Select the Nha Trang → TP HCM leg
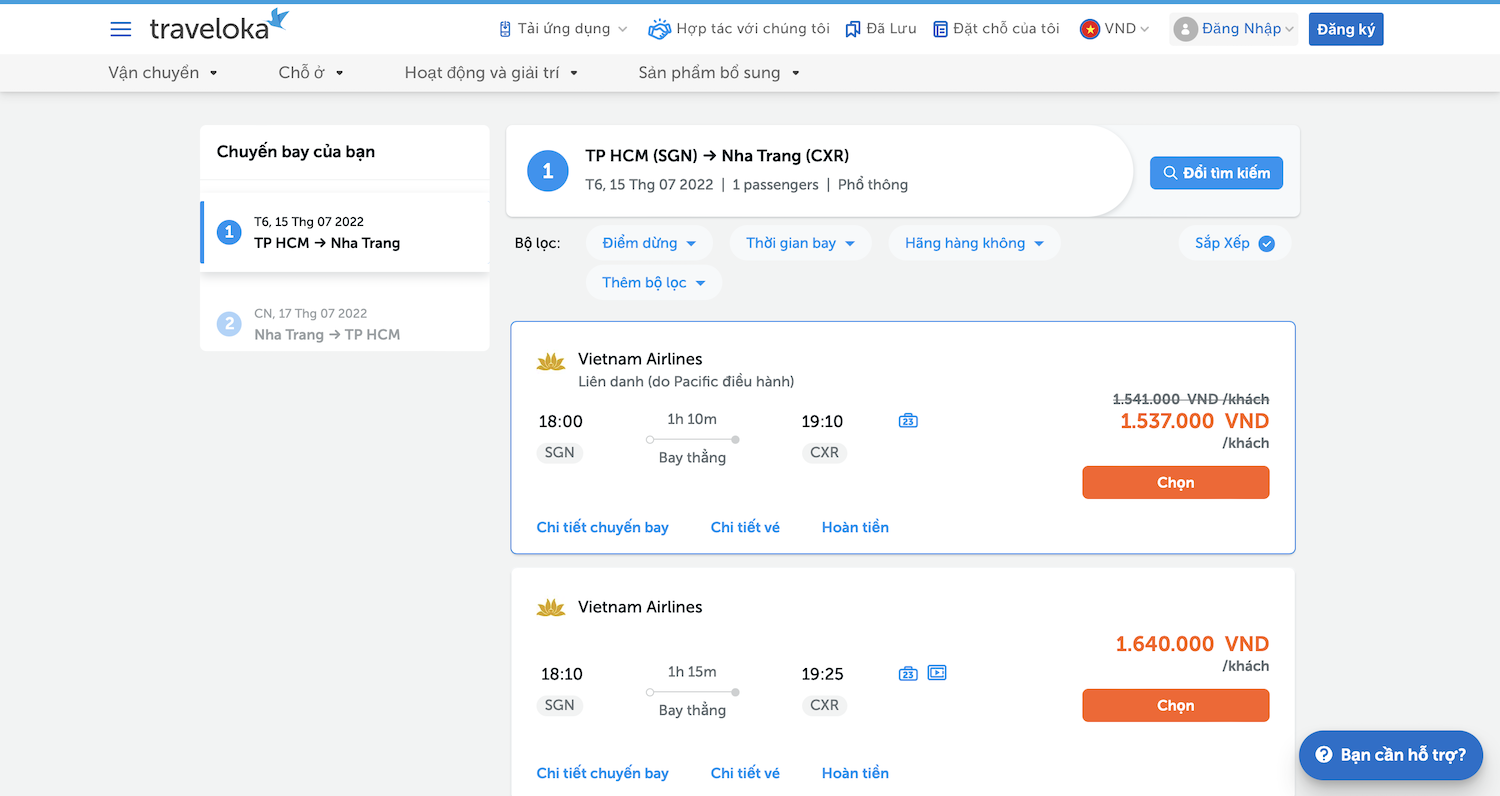Viewport: 1500px width, 796px height. tap(345, 324)
